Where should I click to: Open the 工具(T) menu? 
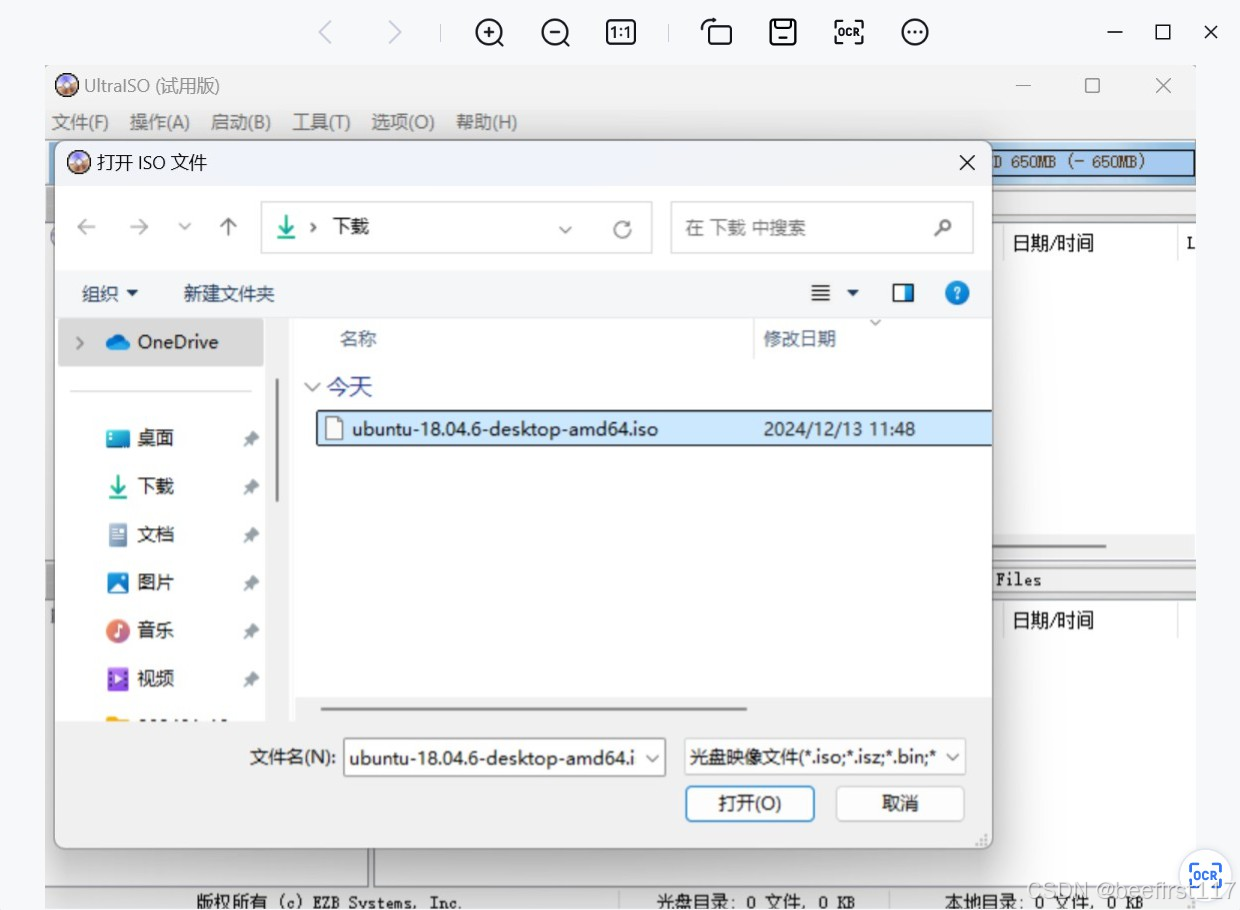point(320,122)
